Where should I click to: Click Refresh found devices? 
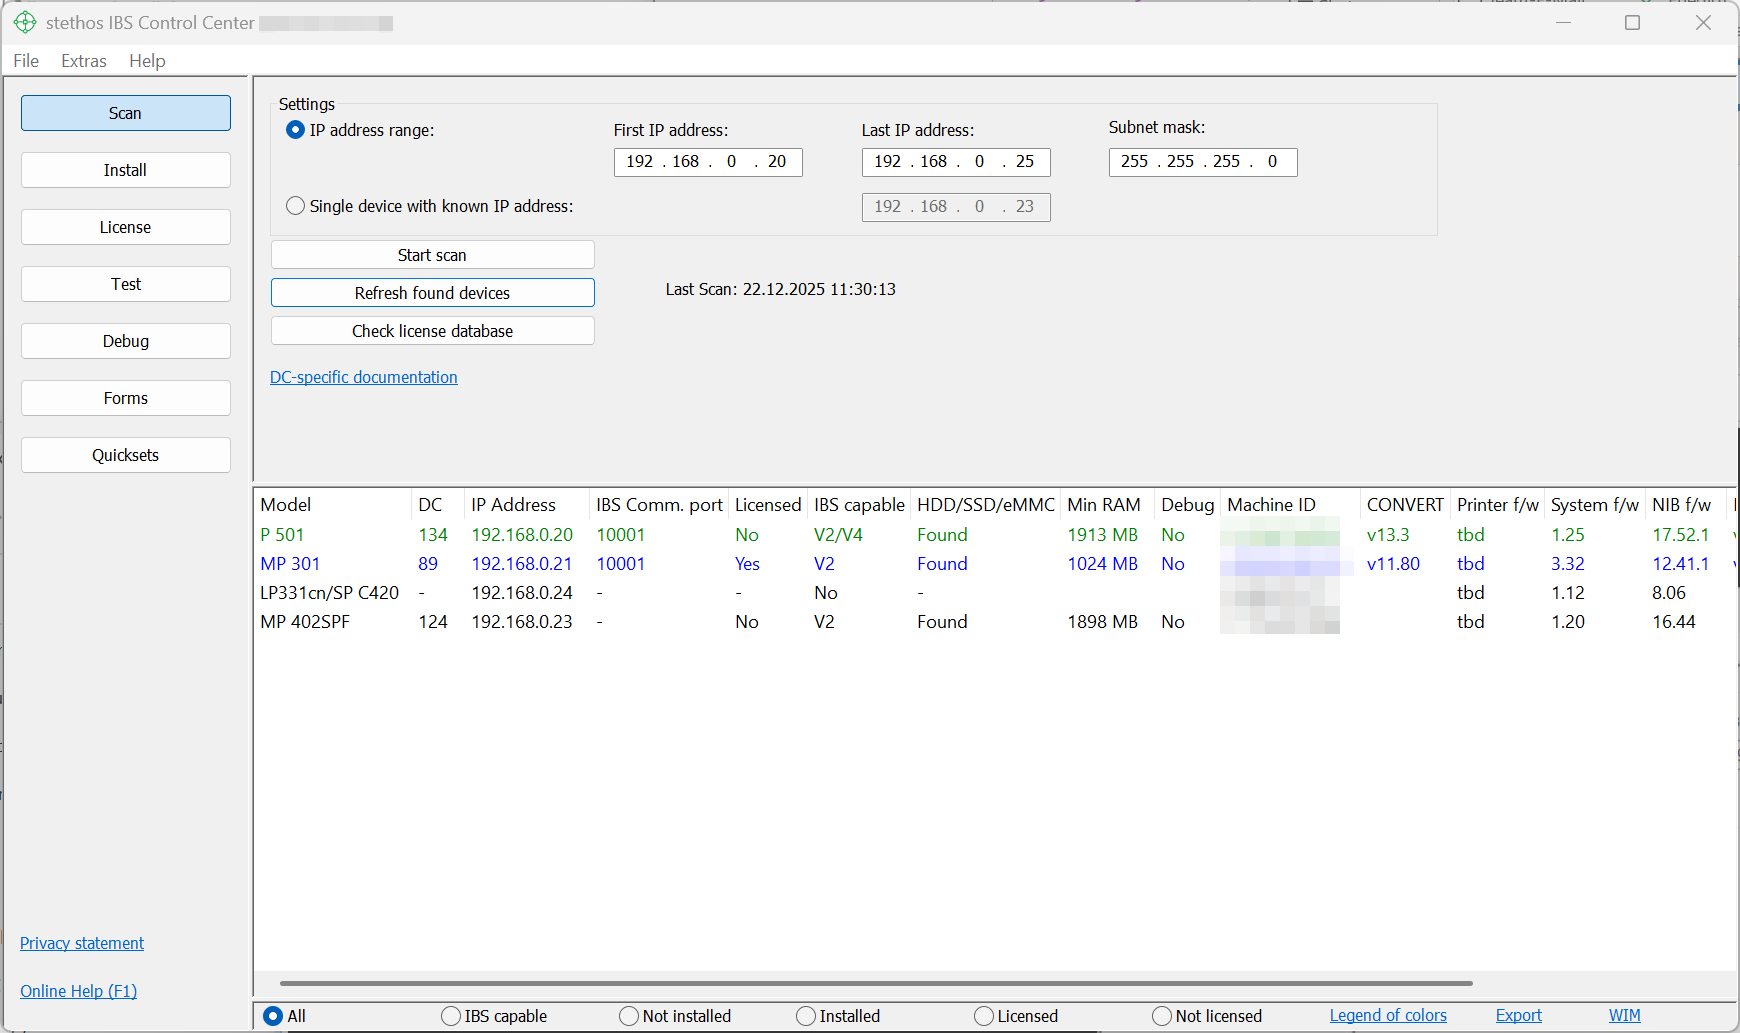(x=432, y=293)
